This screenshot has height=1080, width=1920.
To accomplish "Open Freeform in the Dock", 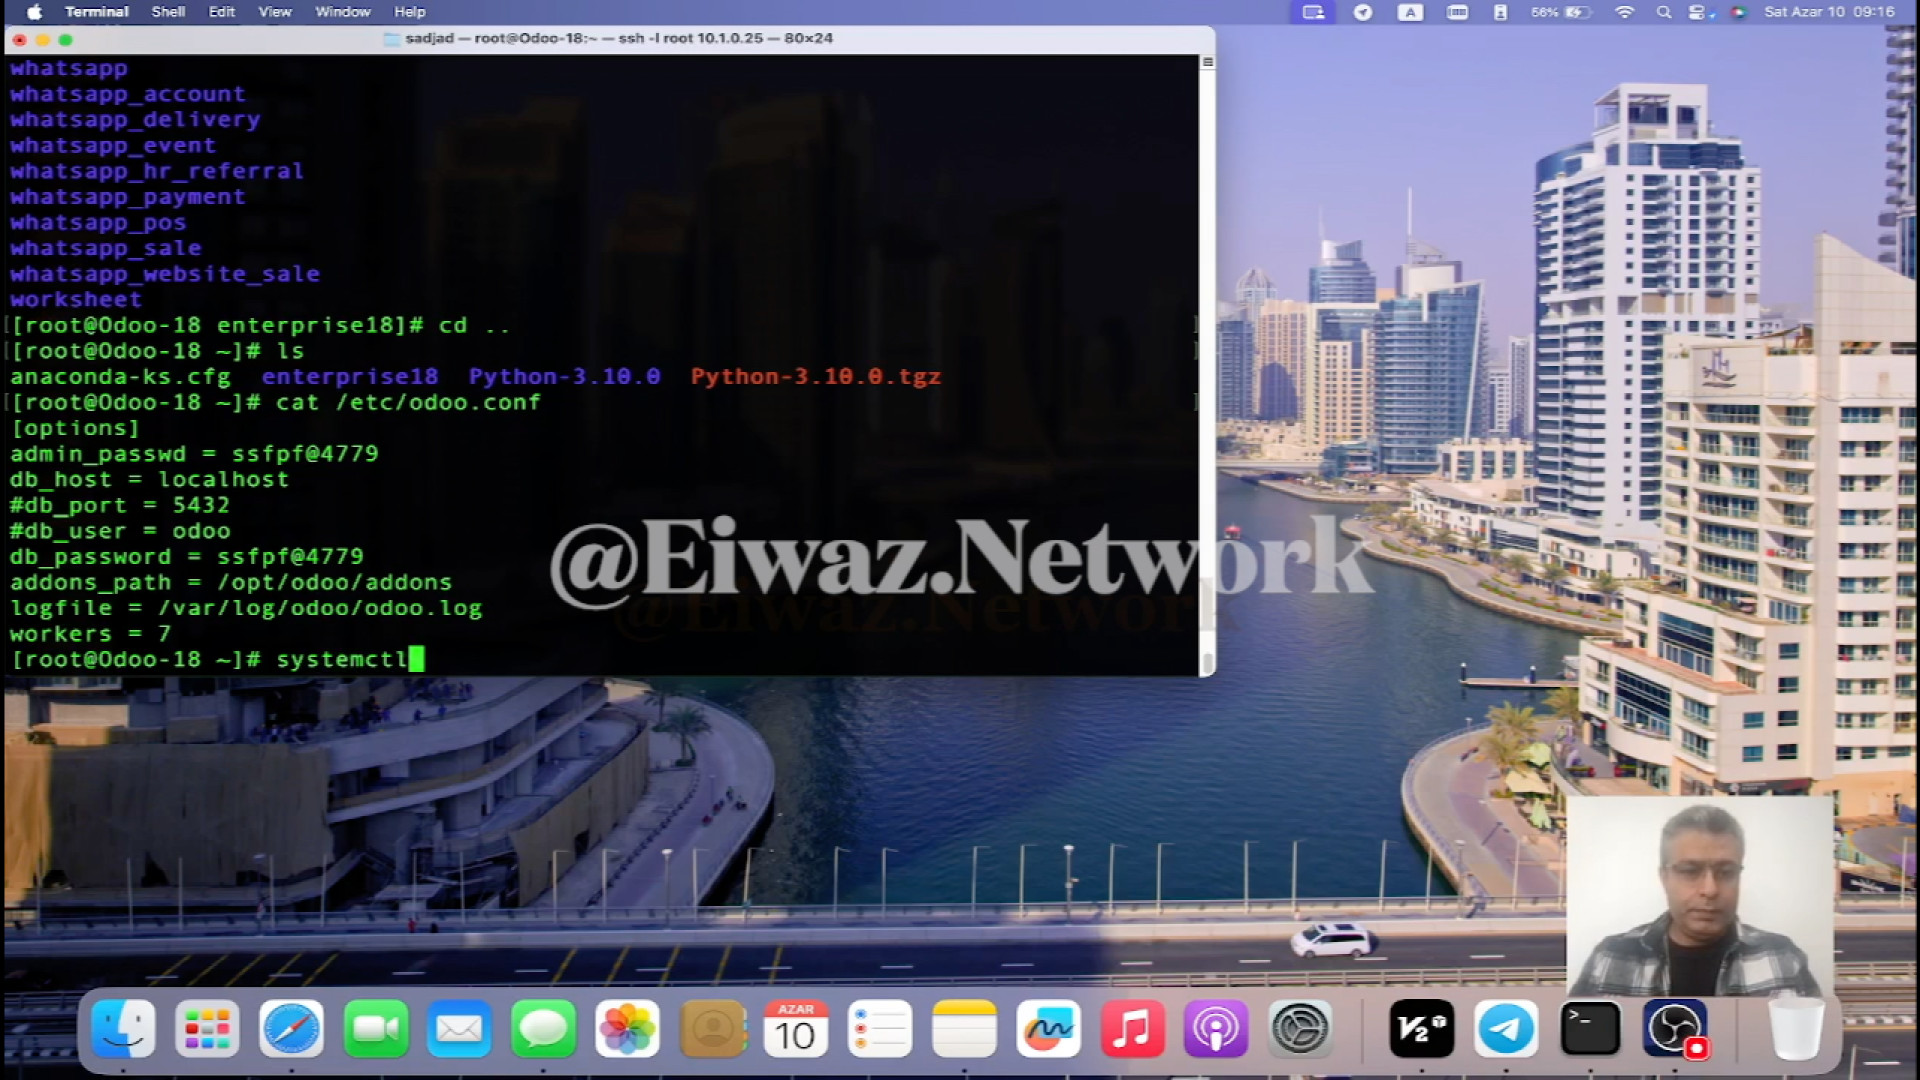I will tap(1048, 1028).
